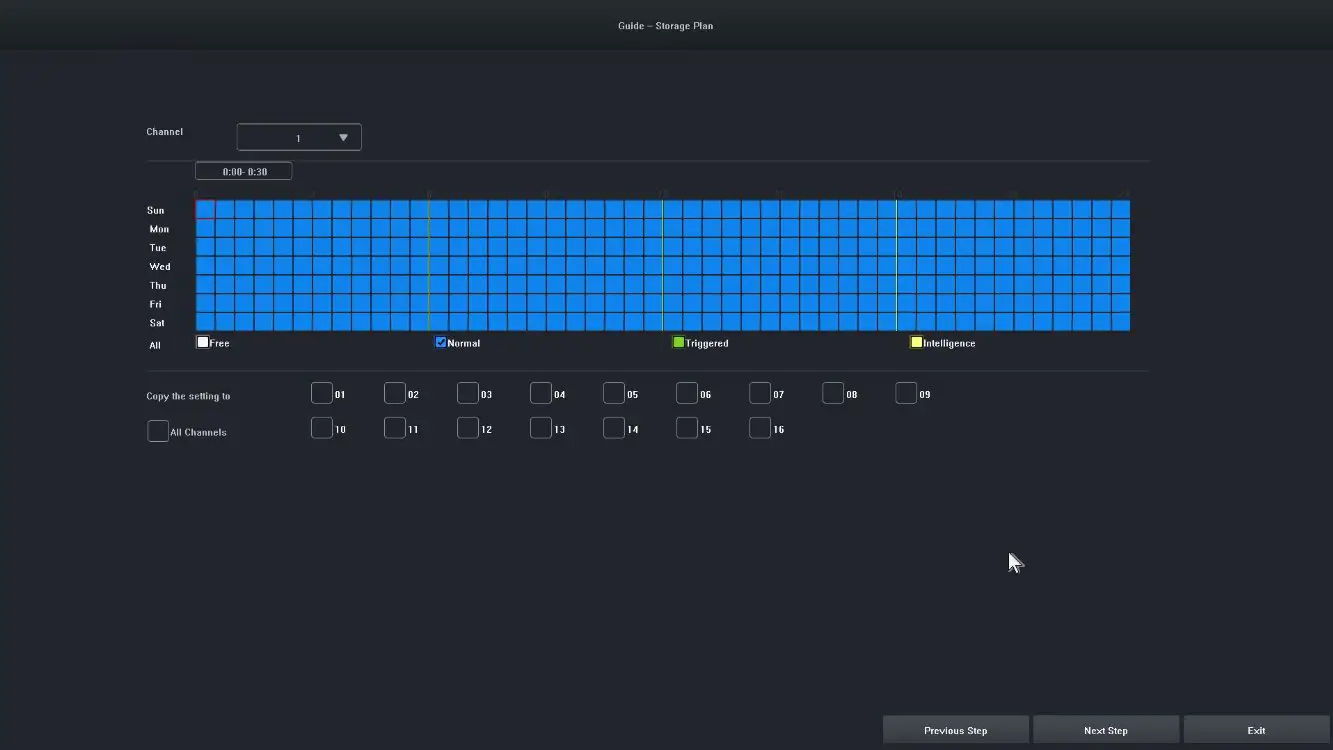Exit the Storage Plan guide
The height and width of the screenshot is (750, 1333).
click(x=1256, y=730)
